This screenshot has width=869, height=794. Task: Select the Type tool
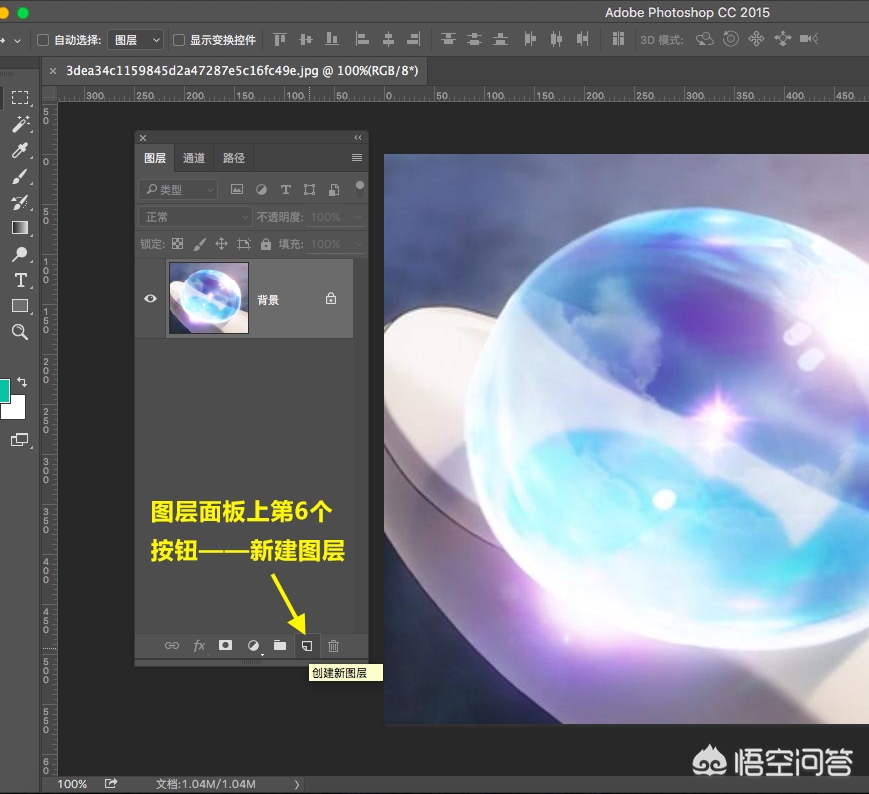click(20, 280)
